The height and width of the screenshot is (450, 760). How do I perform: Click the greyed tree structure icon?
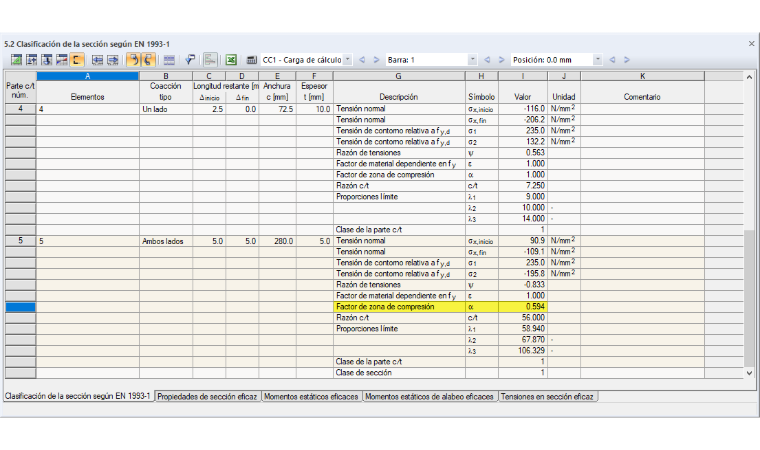click(x=210, y=60)
